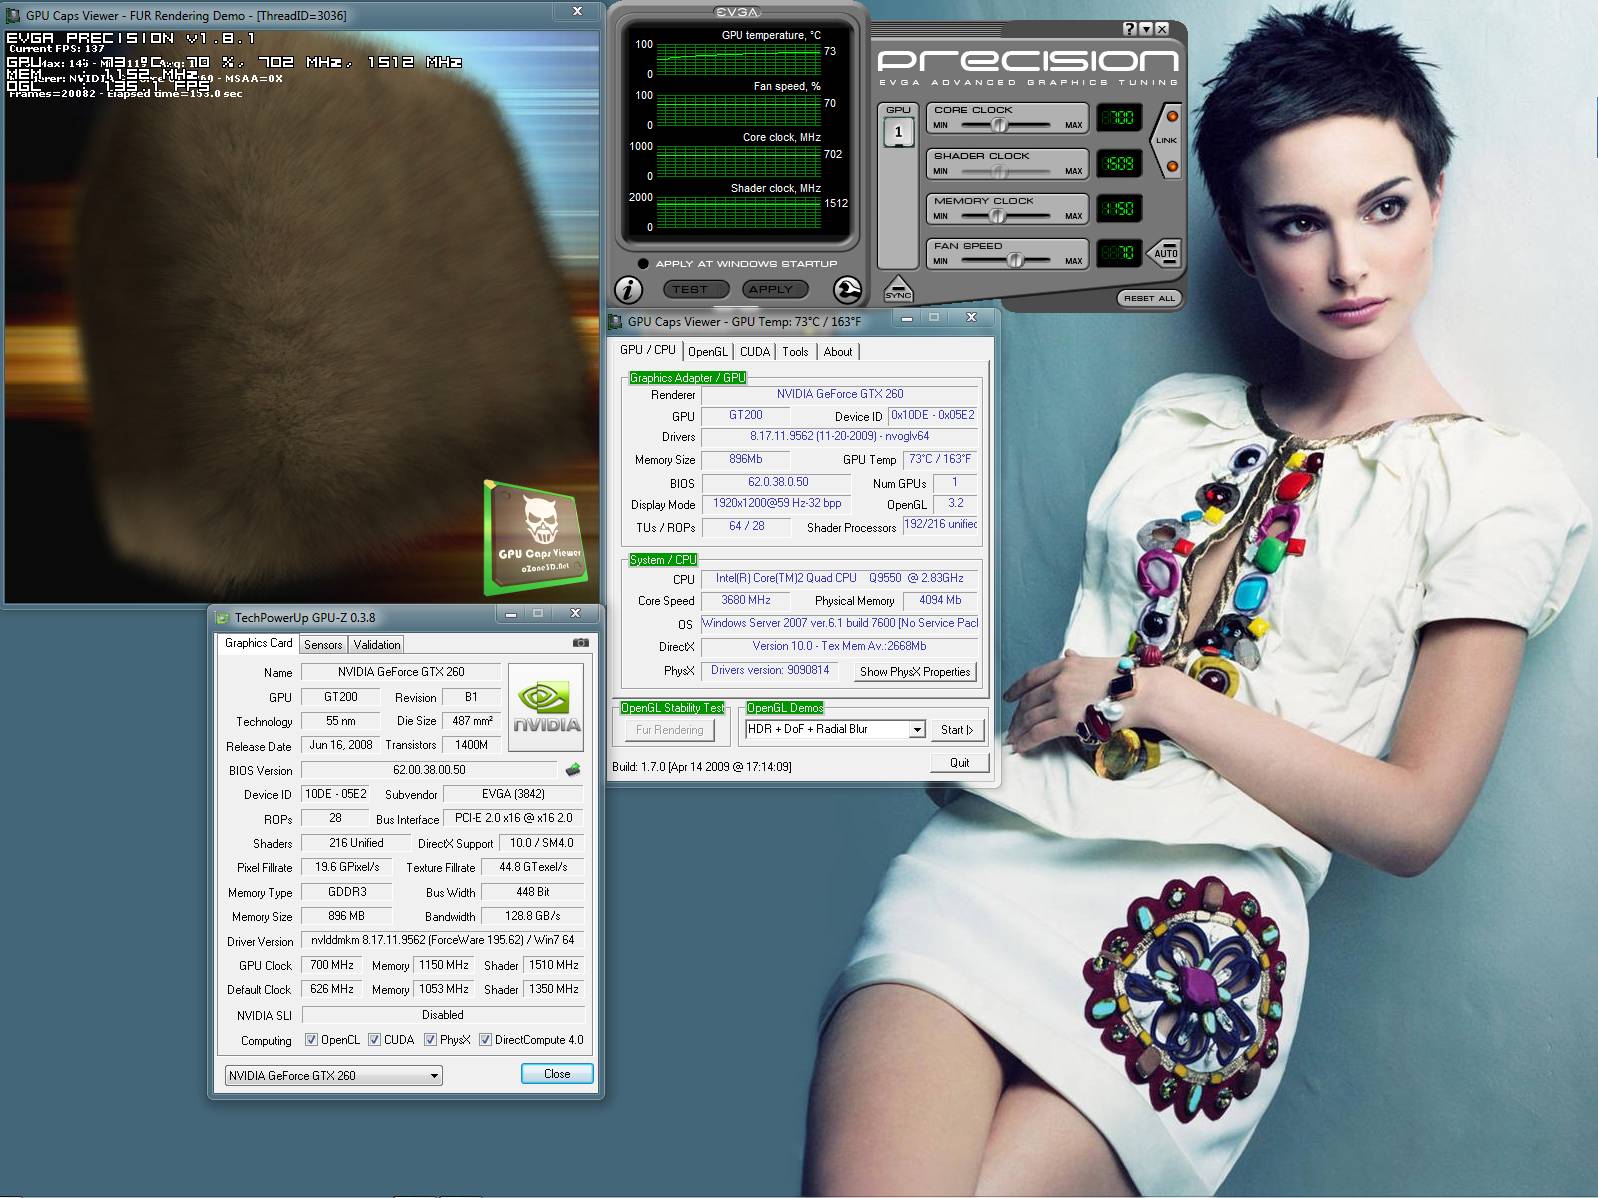Adjust the Memory Clock slider handle
This screenshot has width=1598, height=1198.
pyautogui.click(x=996, y=216)
